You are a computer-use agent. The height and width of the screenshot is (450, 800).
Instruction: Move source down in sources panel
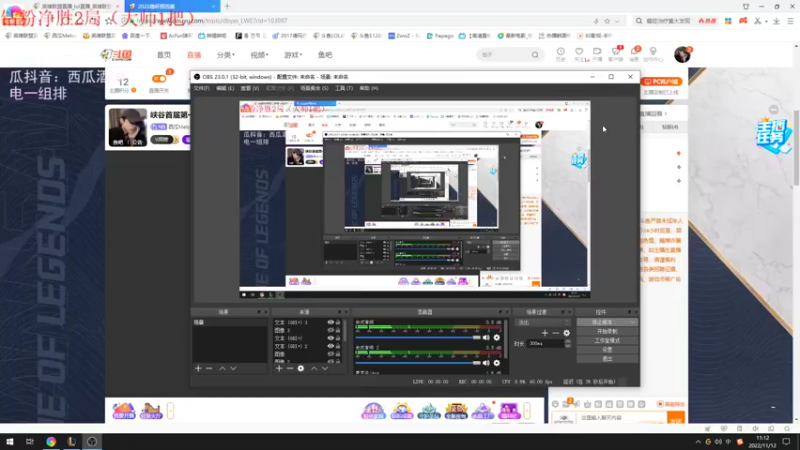[325, 368]
